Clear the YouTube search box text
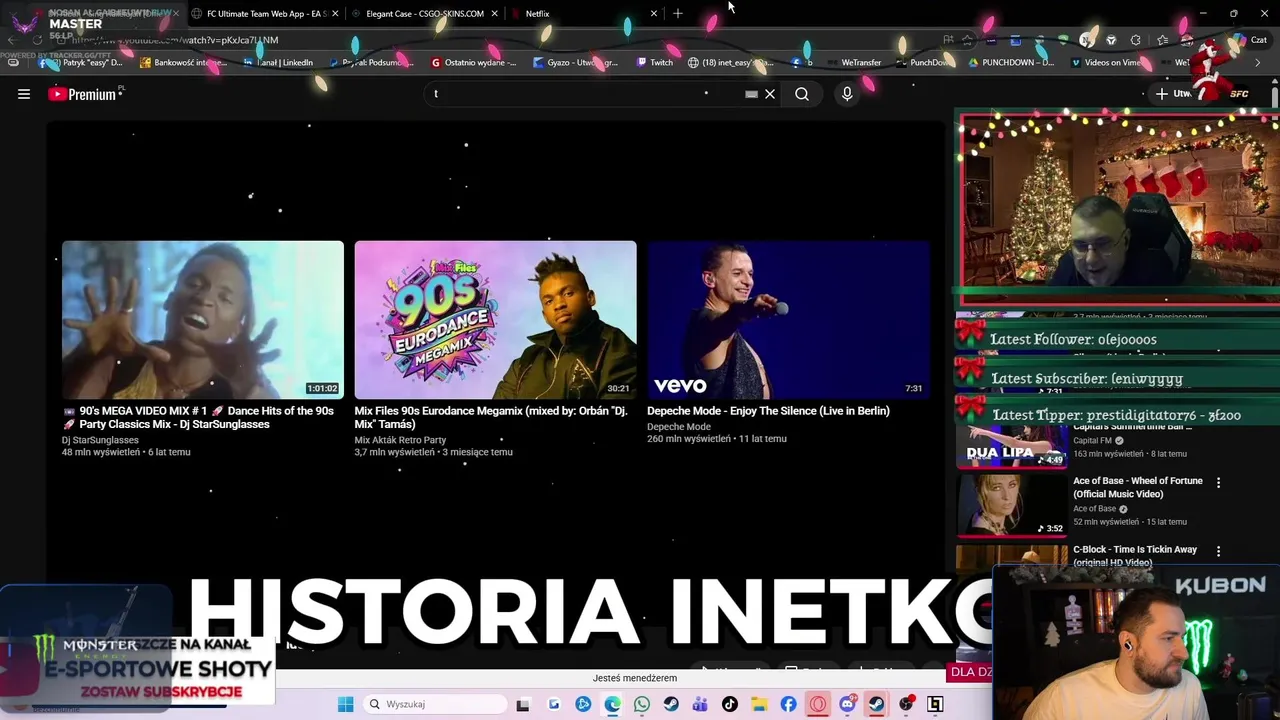The height and width of the screenshot is (720, 1280). click(x=770, y=94)
